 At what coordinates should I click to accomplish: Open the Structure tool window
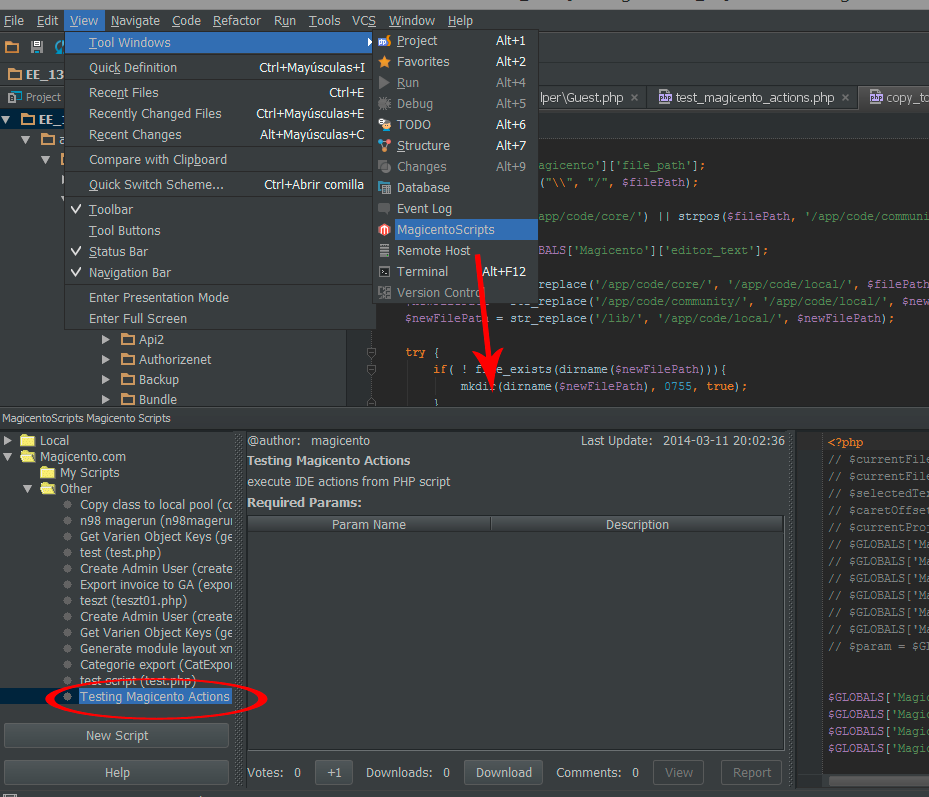pos(455,146)
